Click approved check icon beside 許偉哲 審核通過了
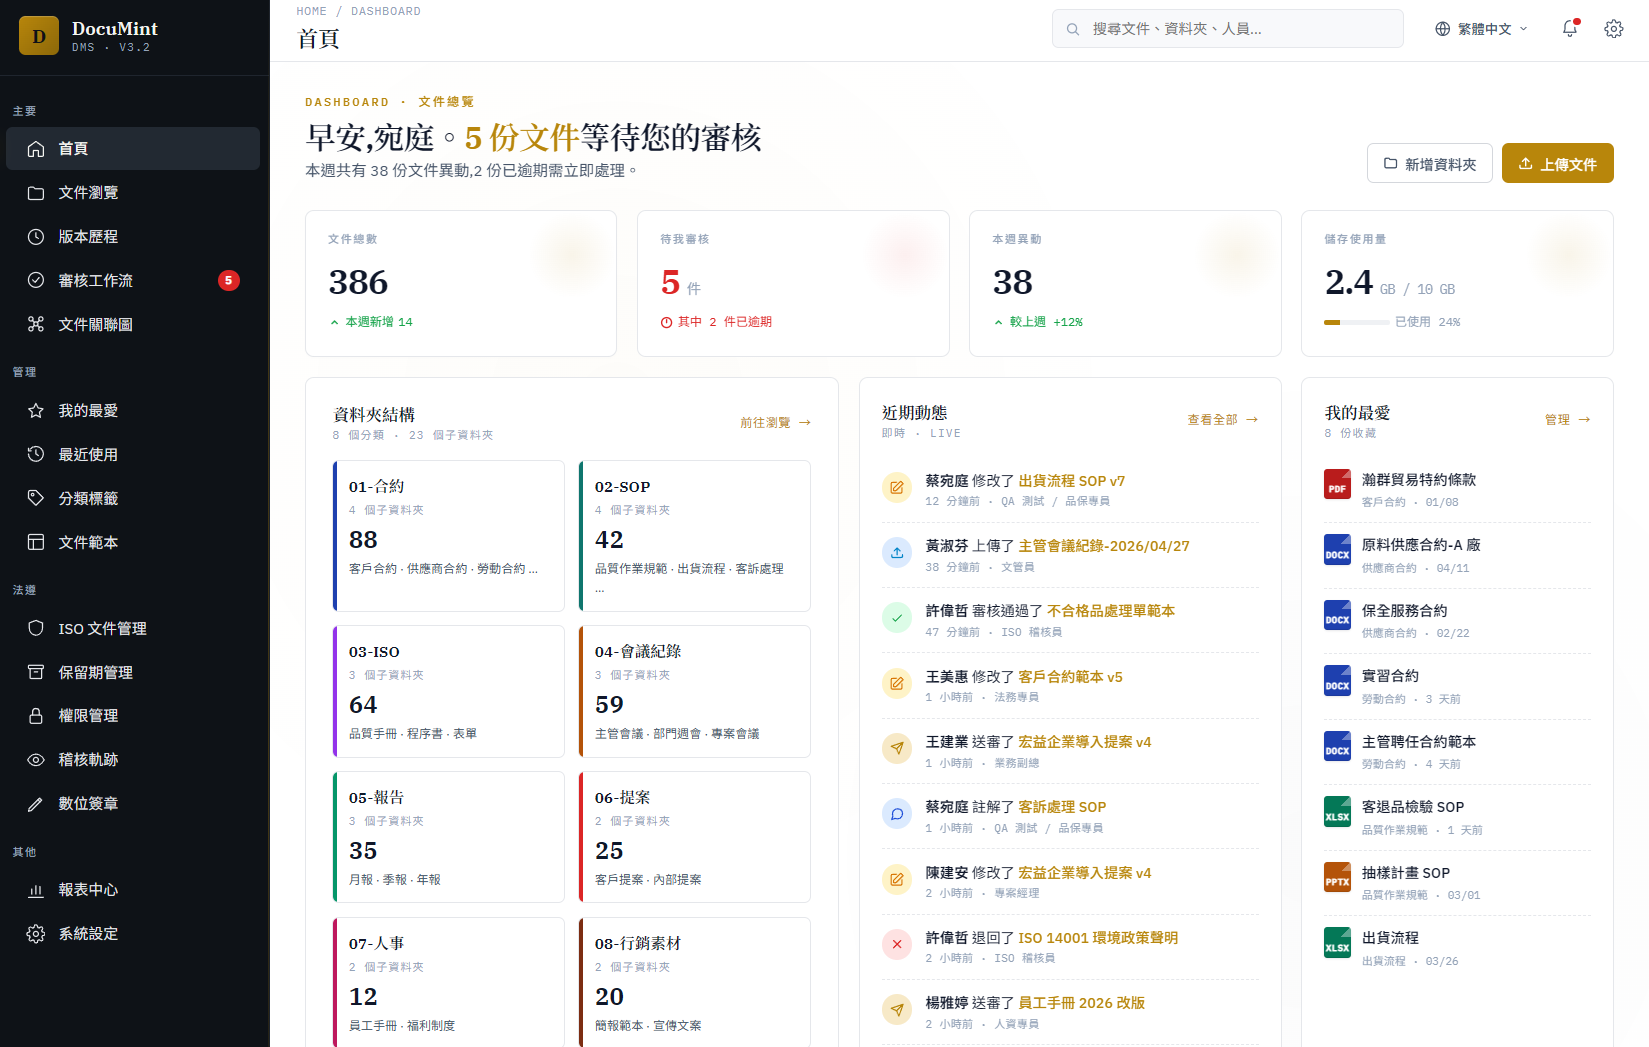The image size is (1649, 1047). click(897, 618)
